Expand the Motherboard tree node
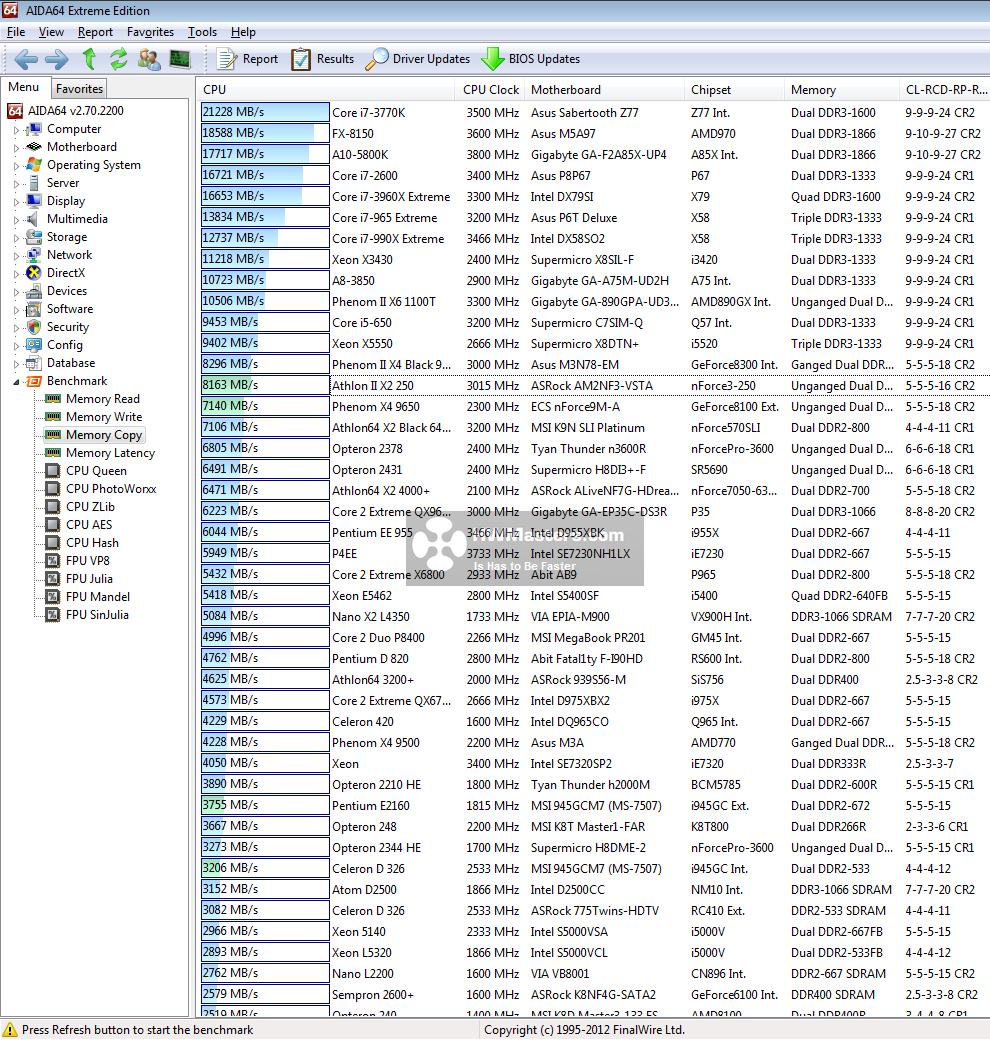The width and height of the screenshot is (990, 1040). [x=17, y=148]
